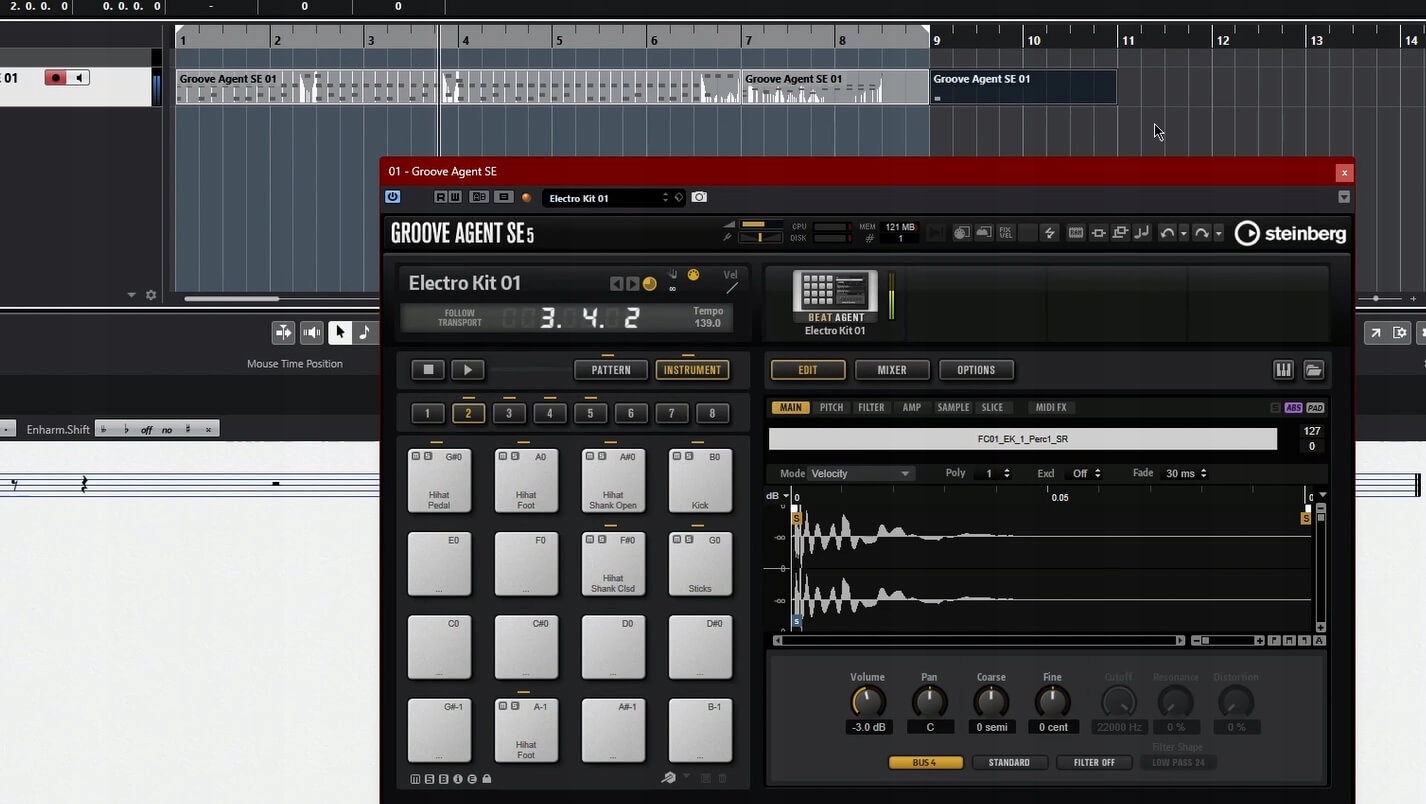Load previous kit with left arrow
1426x804 pixels.
pos(617,284)
